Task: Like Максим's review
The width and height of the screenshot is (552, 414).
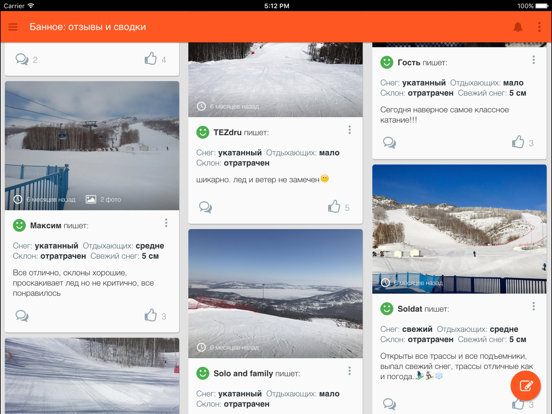Action: tap(150, 315)
